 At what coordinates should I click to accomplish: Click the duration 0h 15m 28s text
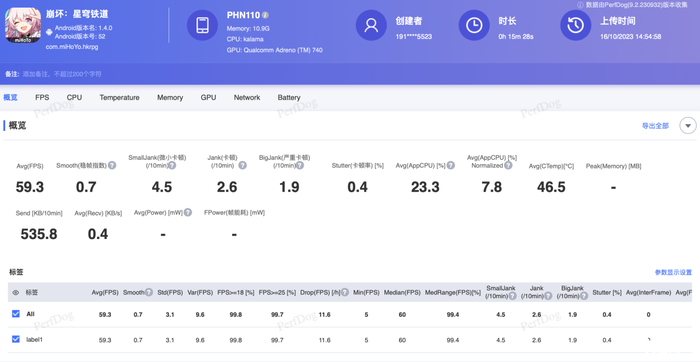516,37
